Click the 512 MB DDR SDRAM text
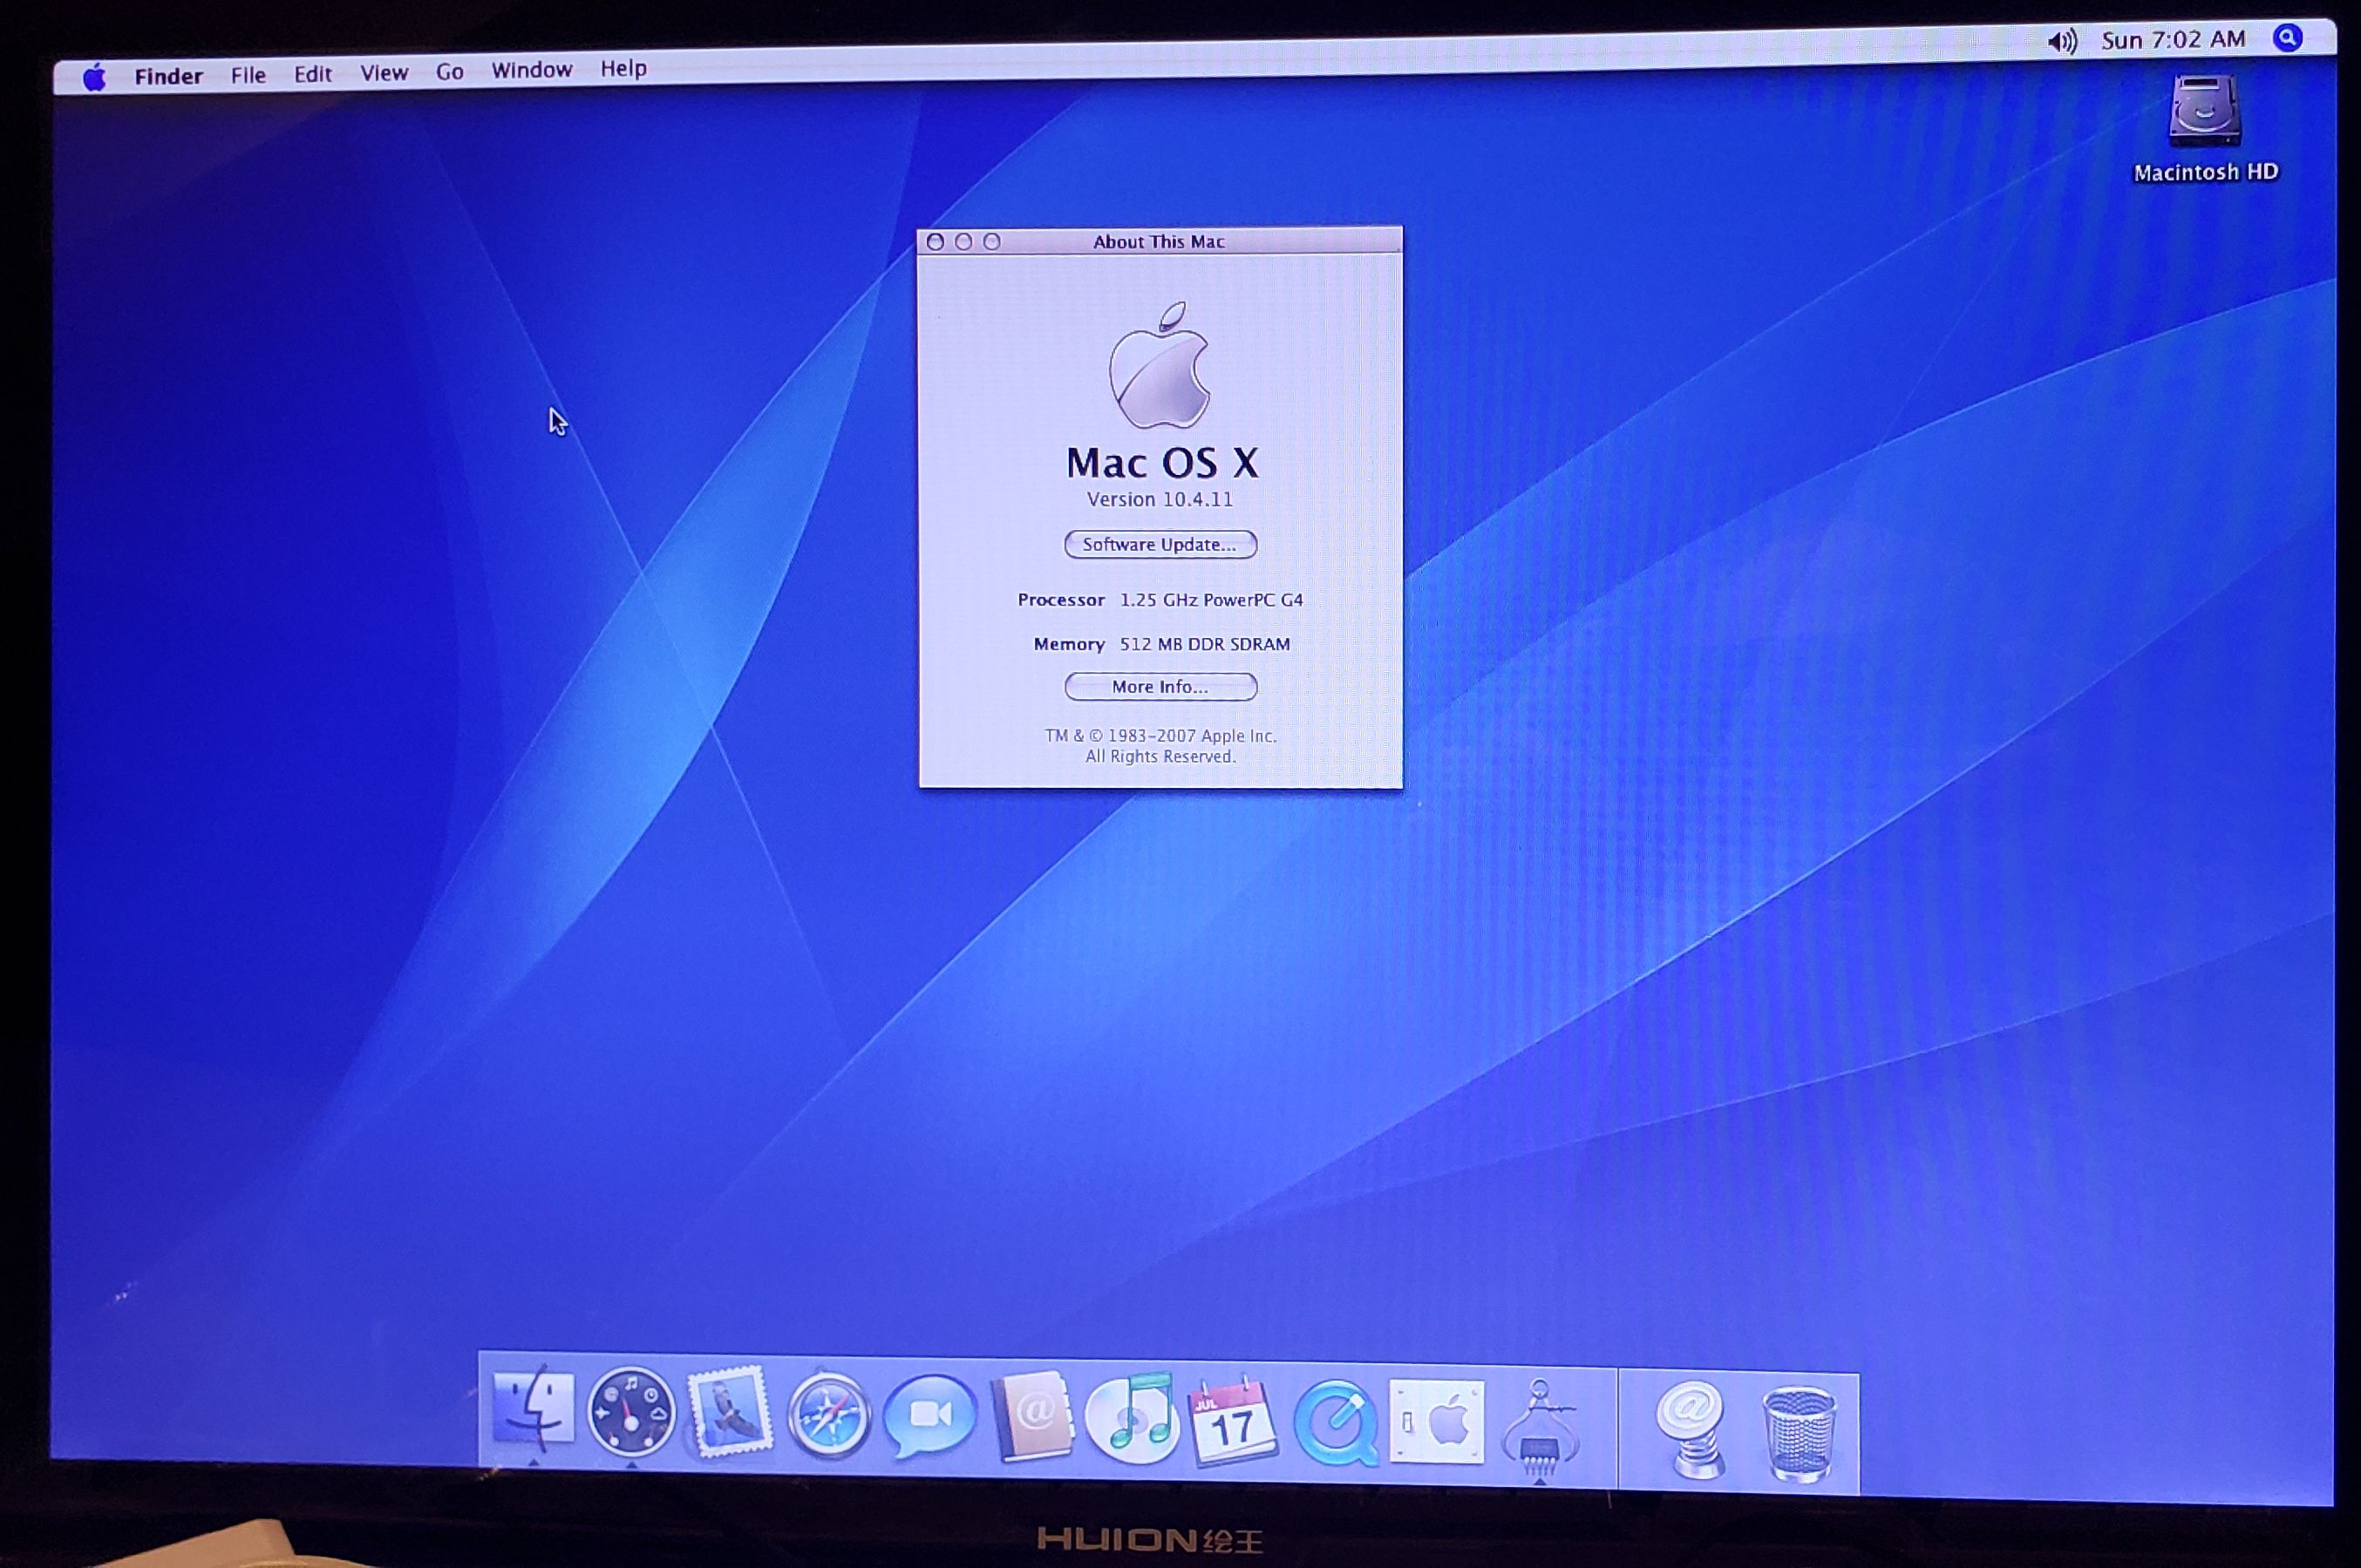2361x1568 pixels. [1205, 644]
